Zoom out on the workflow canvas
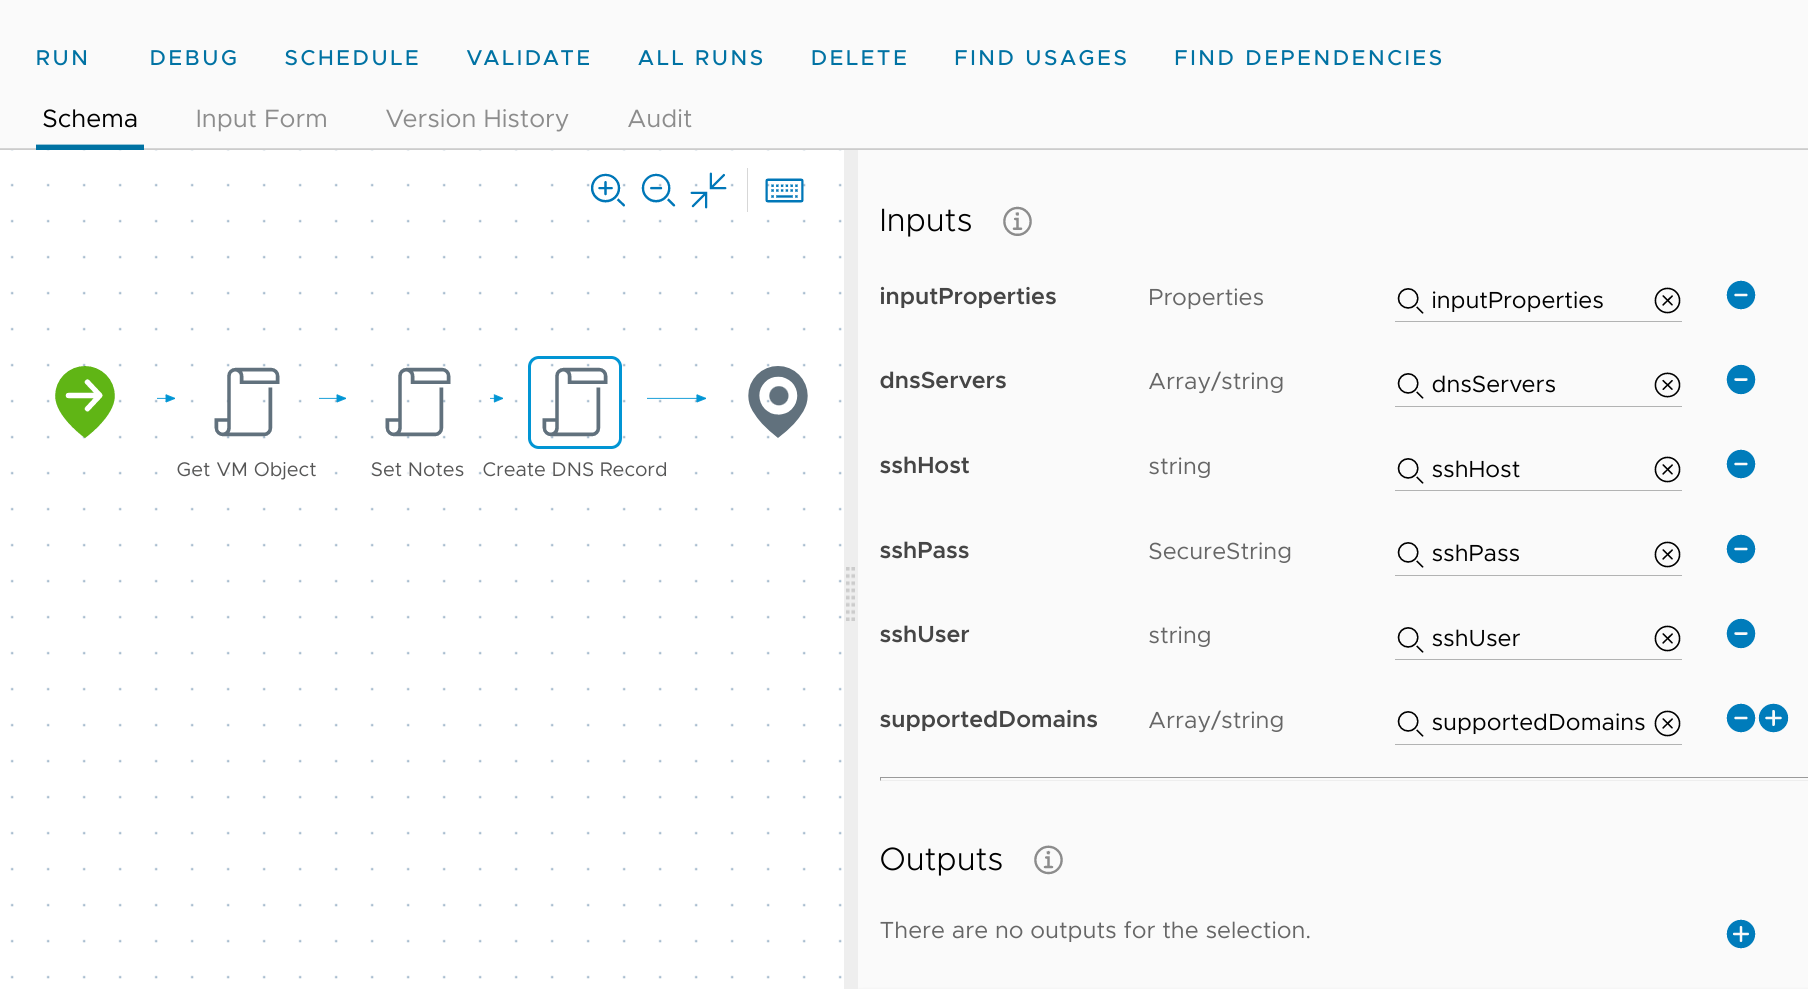Viewport: 1808px width, 989px height. (x=658, y=190)
